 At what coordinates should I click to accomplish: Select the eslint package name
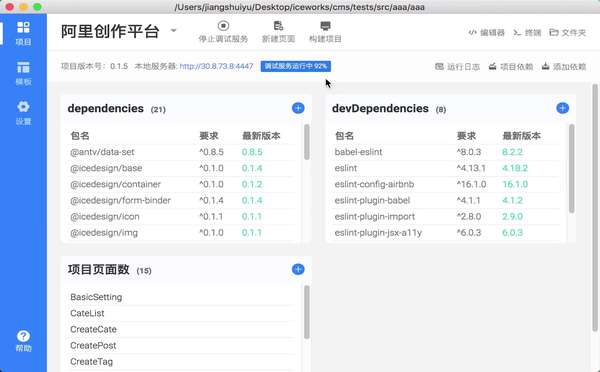(346, 168)
